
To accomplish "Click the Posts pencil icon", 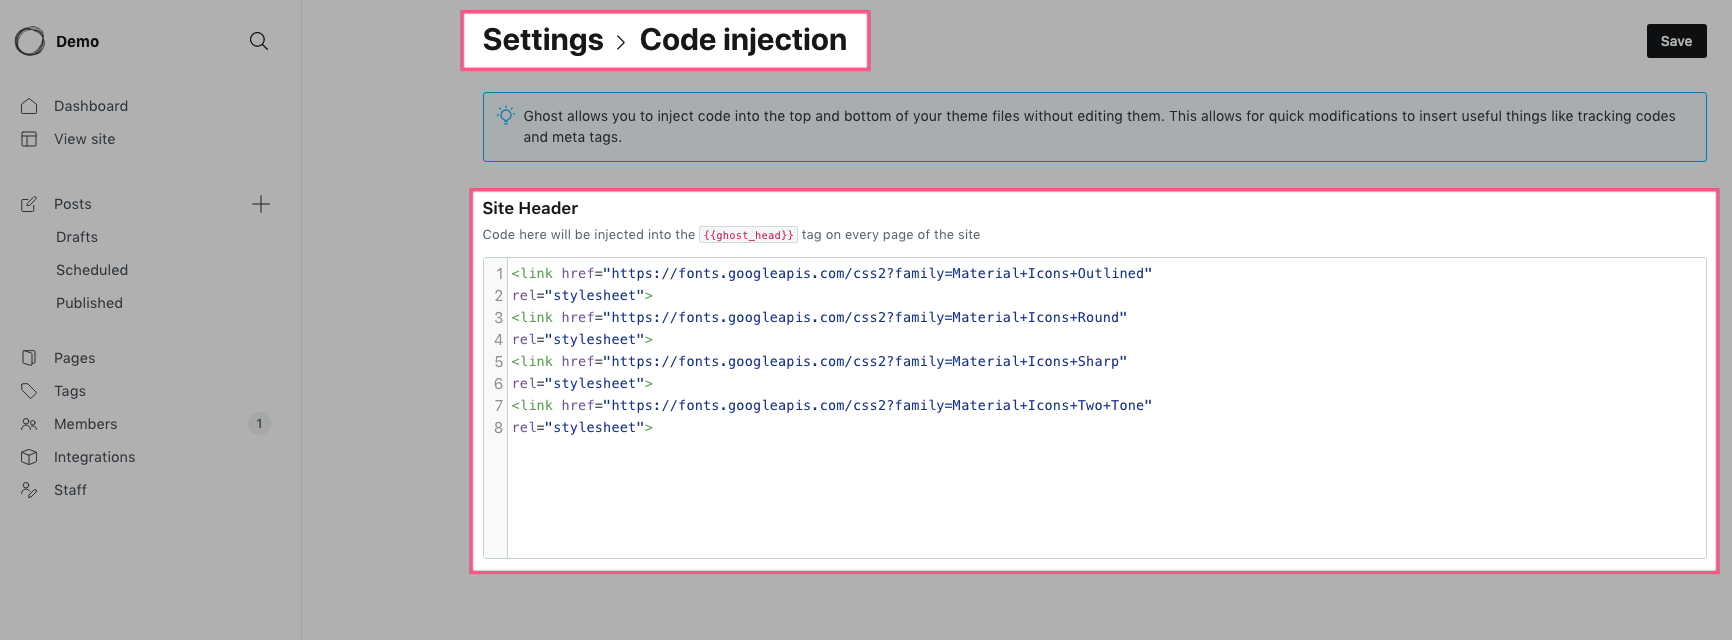I will pos(29,204).
